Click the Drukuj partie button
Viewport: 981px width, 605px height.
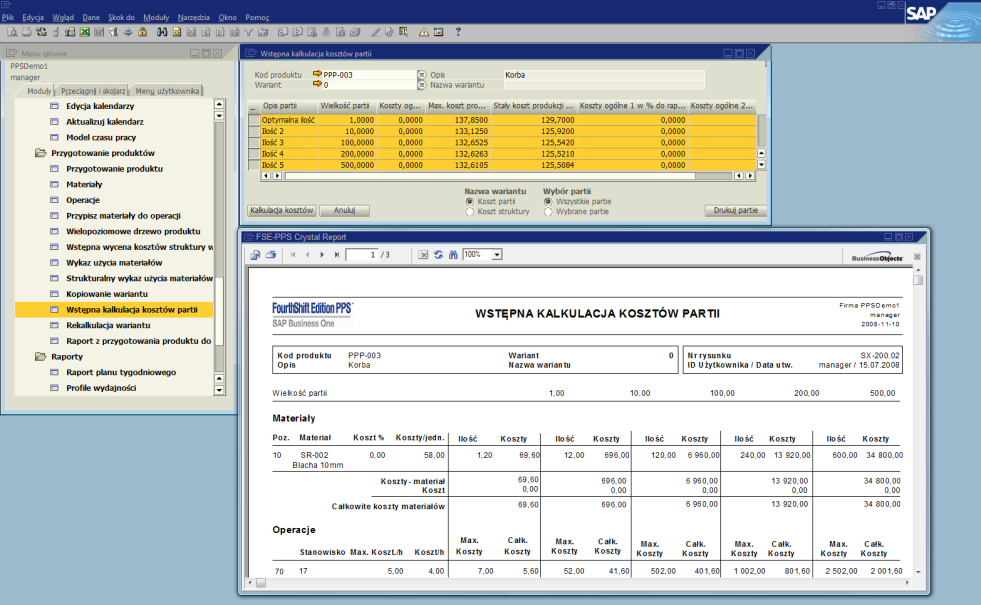coord(735,210)
